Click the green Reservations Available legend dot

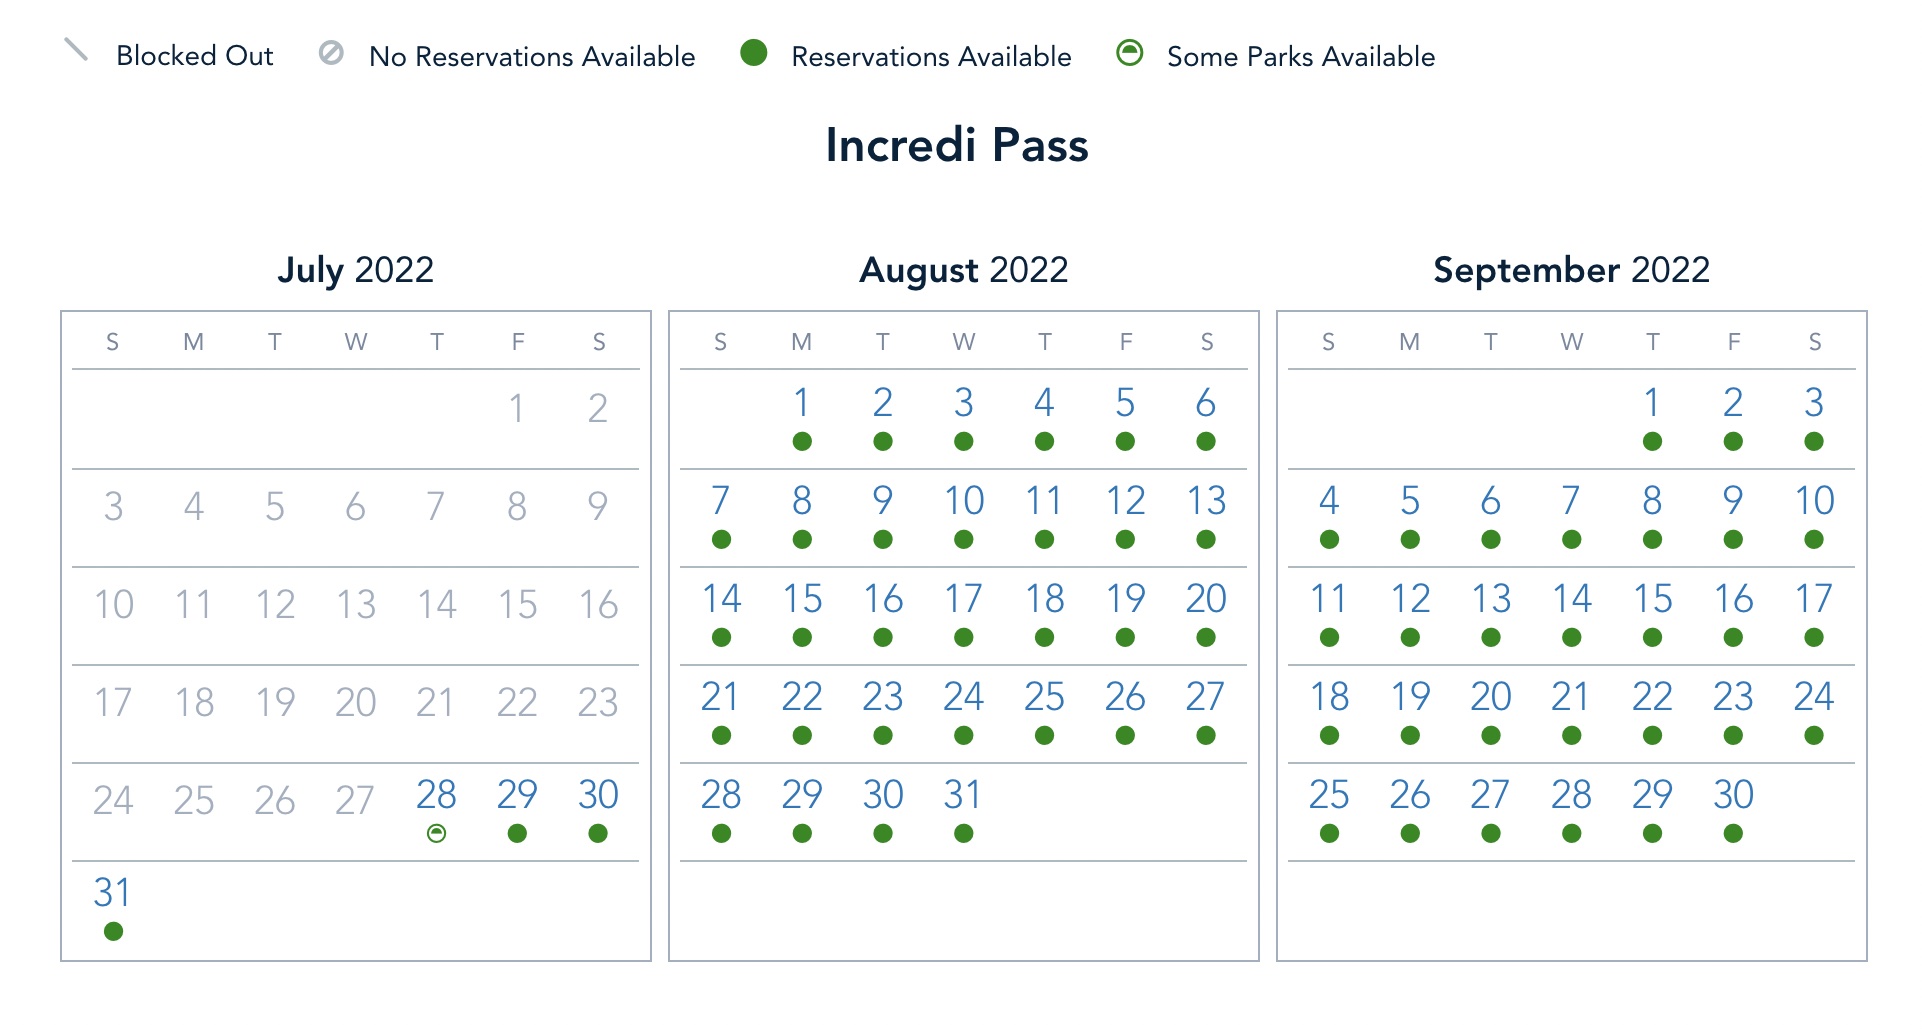tap(754, 53)
